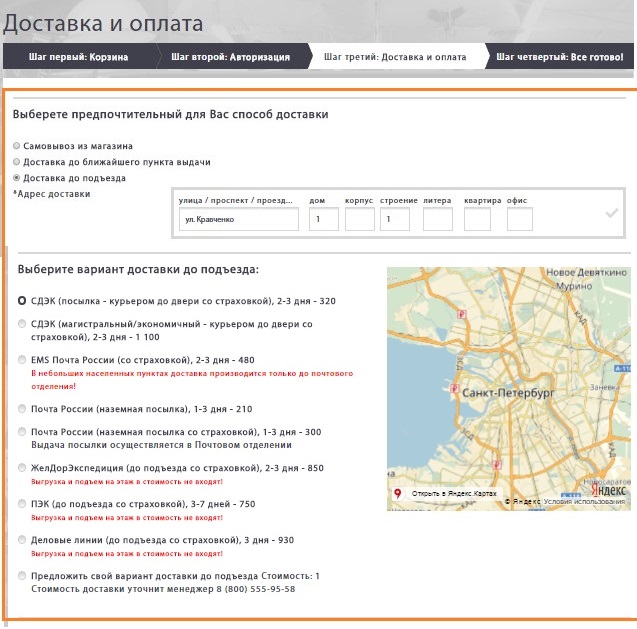Select Самовывоз из магазина delivery option
The width and height of the screenshot is (637, 629).
(17, 145)
